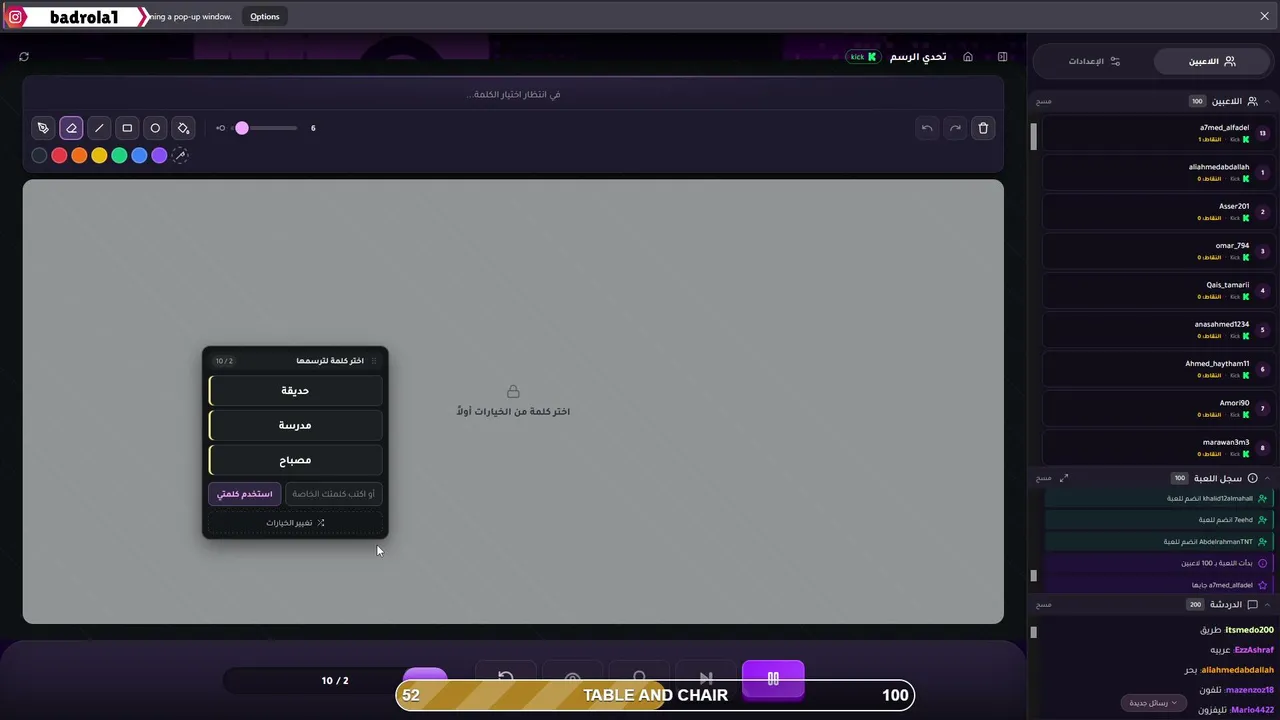Viewport: 1280px width, 720px height.
Task: Go to home via house icon
Action: click(968, 57)
